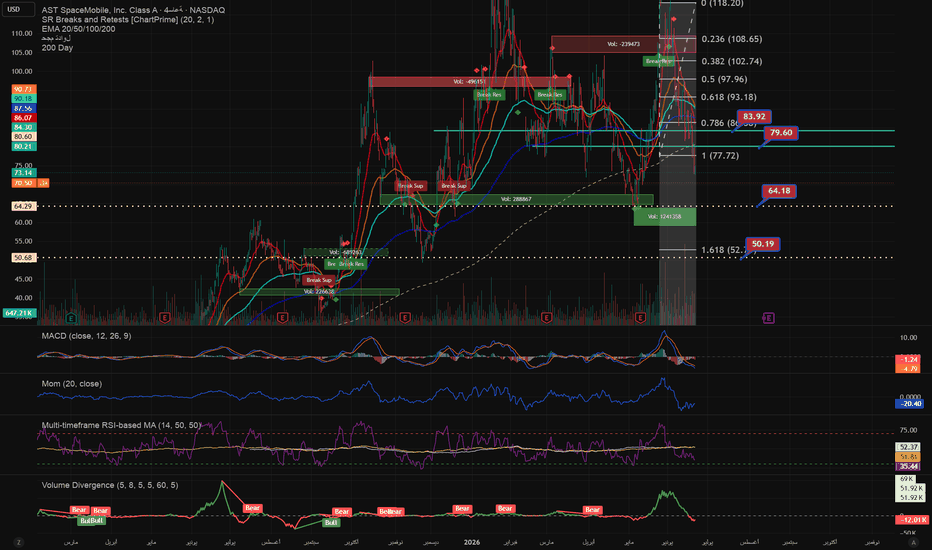The image size is (932, 550).
Task: Click the 0.5 (97.96) Fibonacci level label
Action: (x=724, y=79)
